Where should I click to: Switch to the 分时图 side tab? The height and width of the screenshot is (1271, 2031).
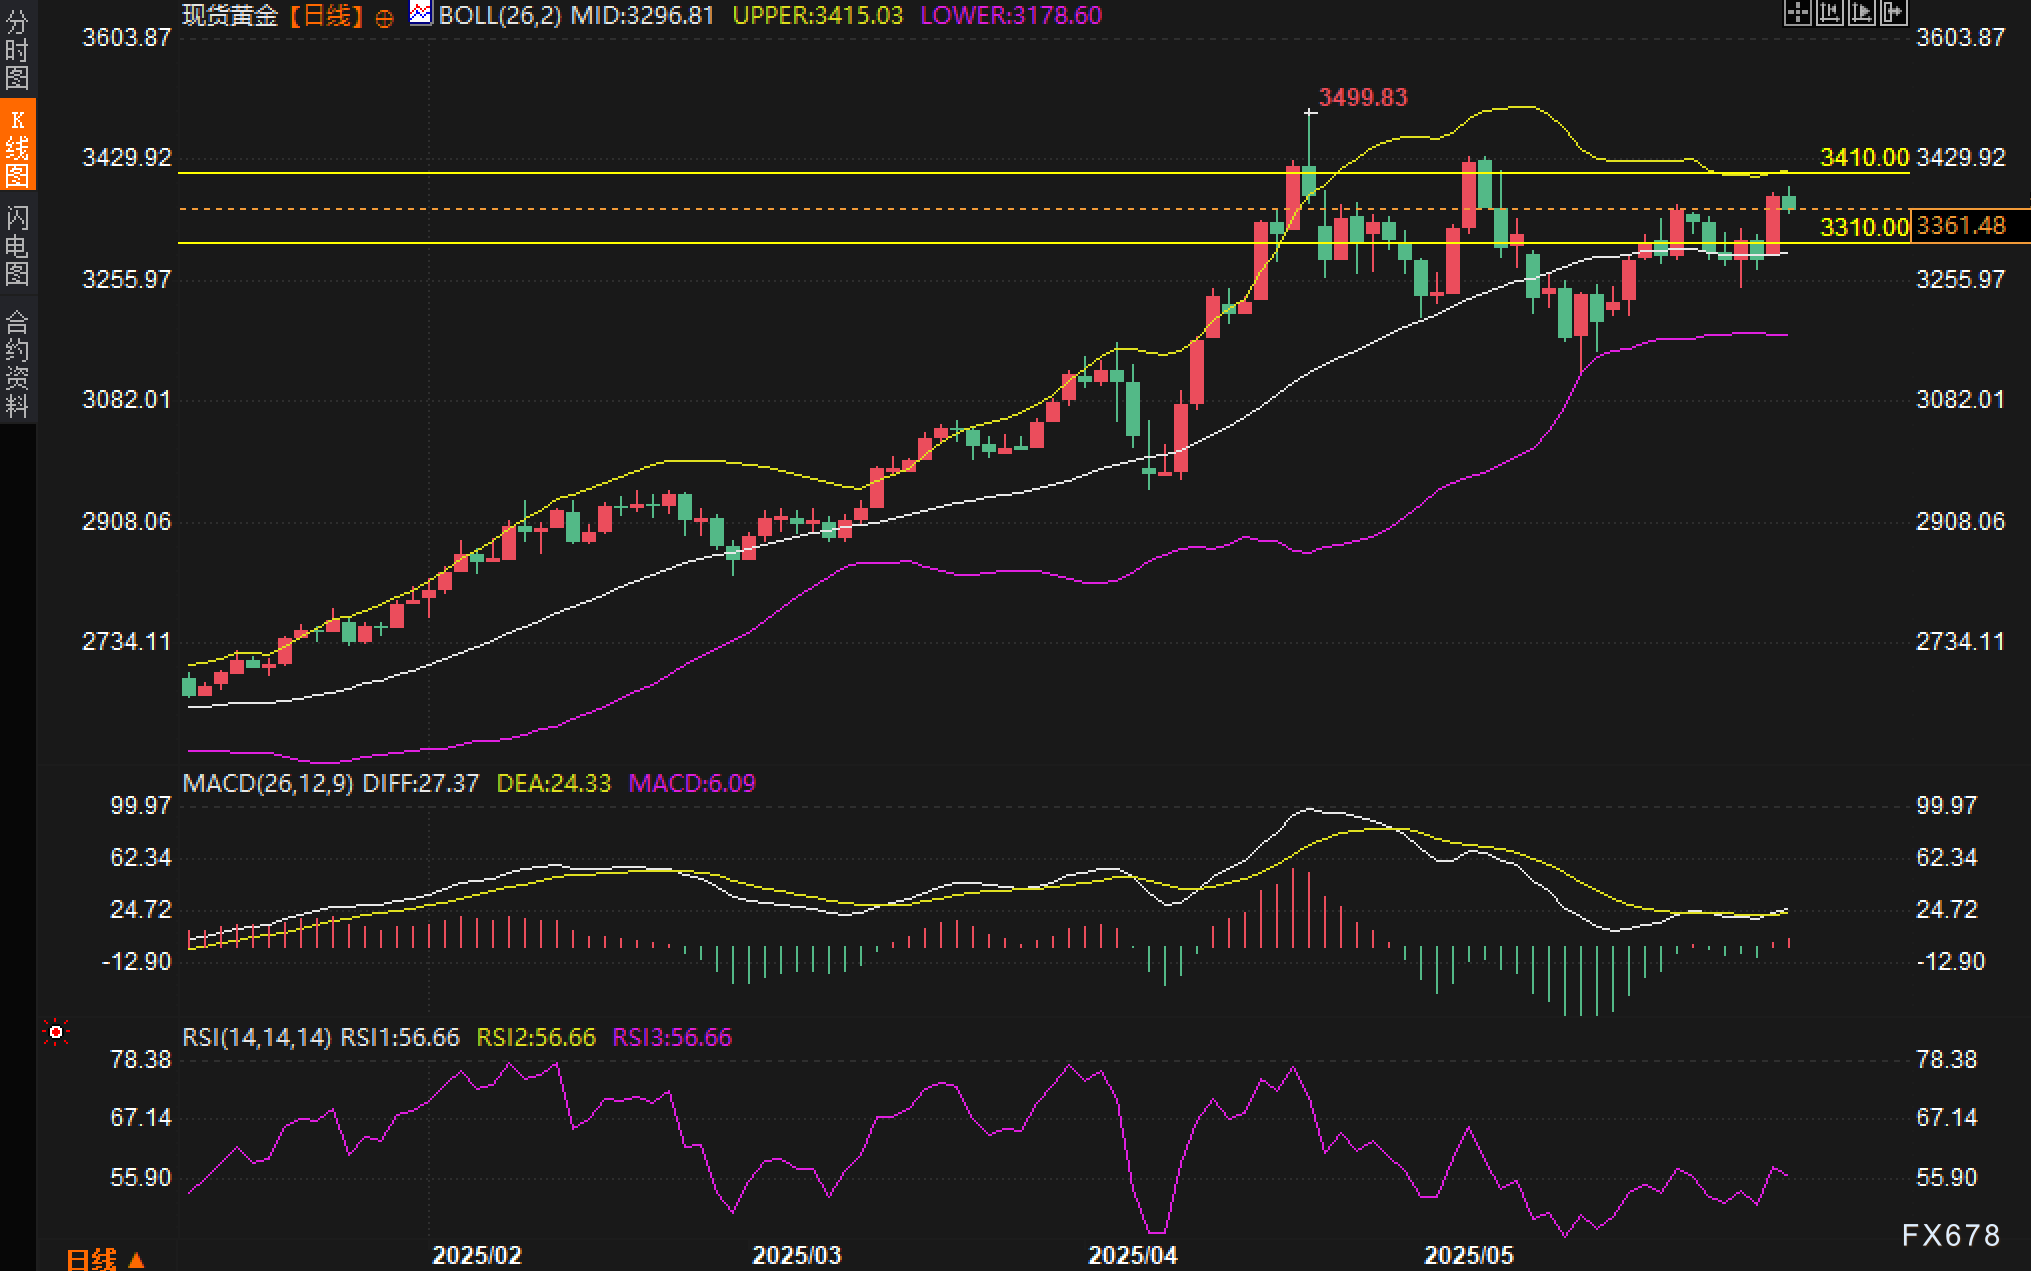coord(17,50)
